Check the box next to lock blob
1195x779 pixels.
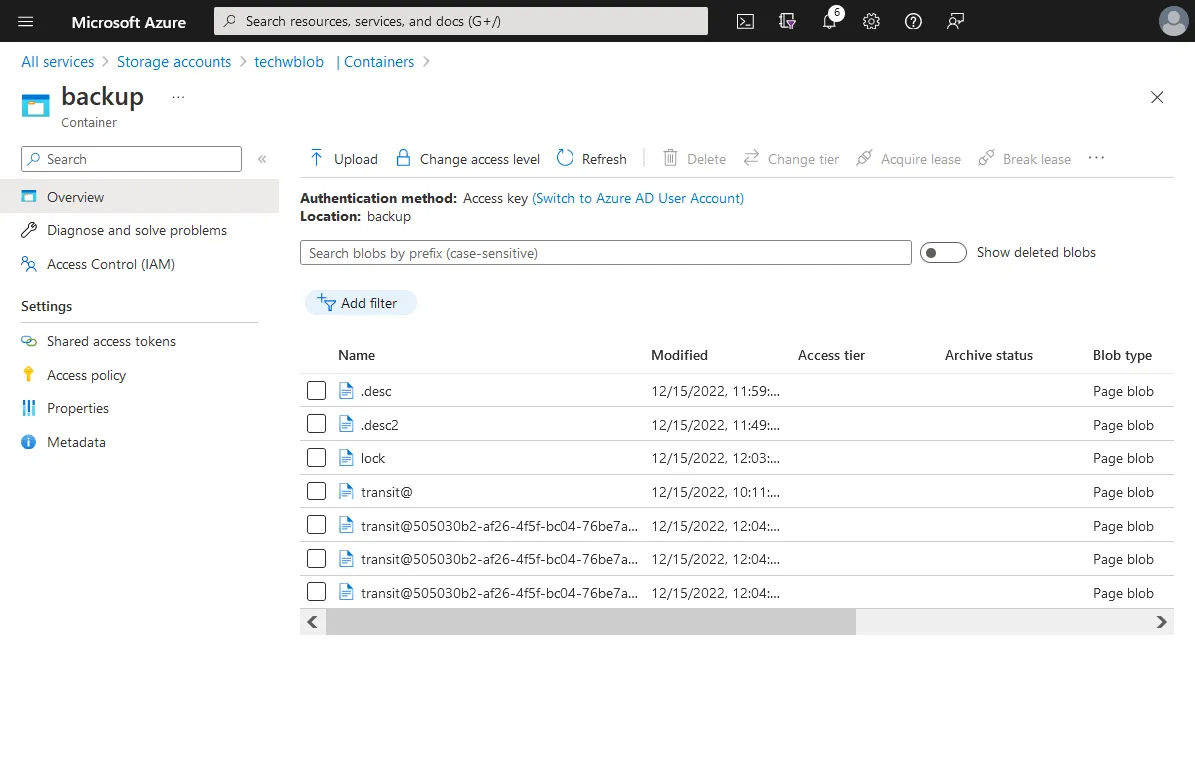(316, 458)
